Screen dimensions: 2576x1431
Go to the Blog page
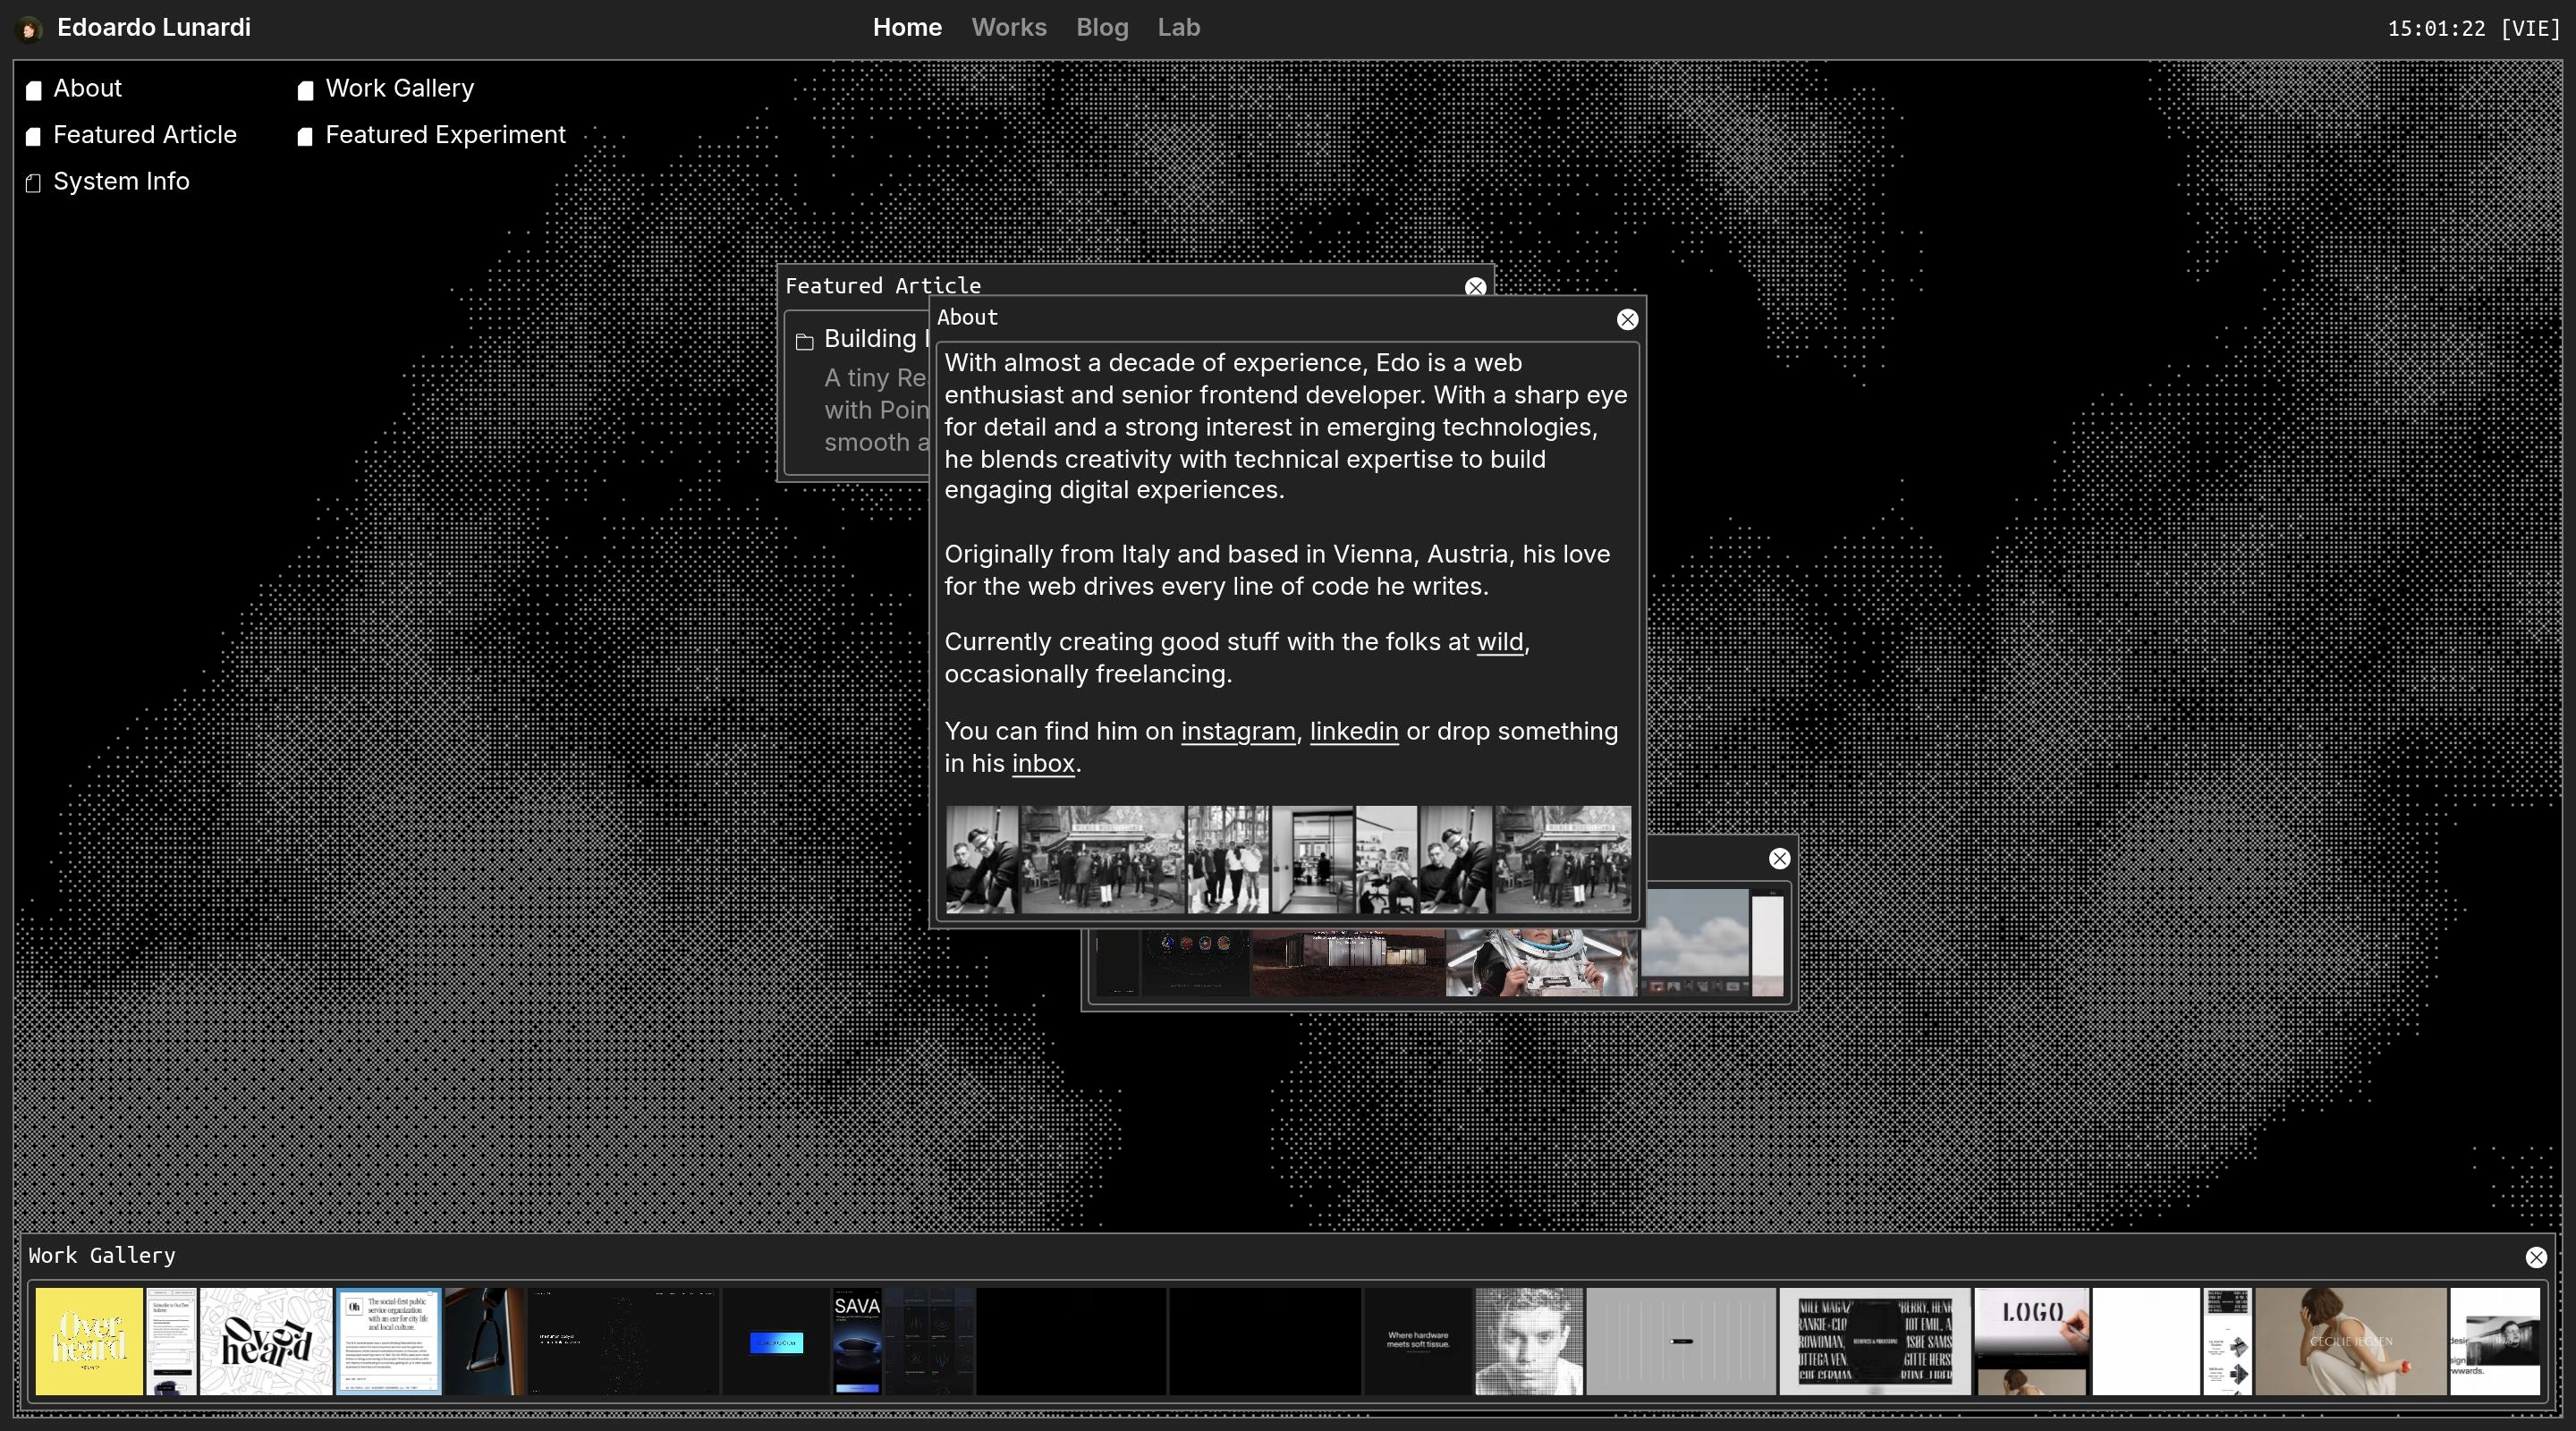[x=1101, y=28]
